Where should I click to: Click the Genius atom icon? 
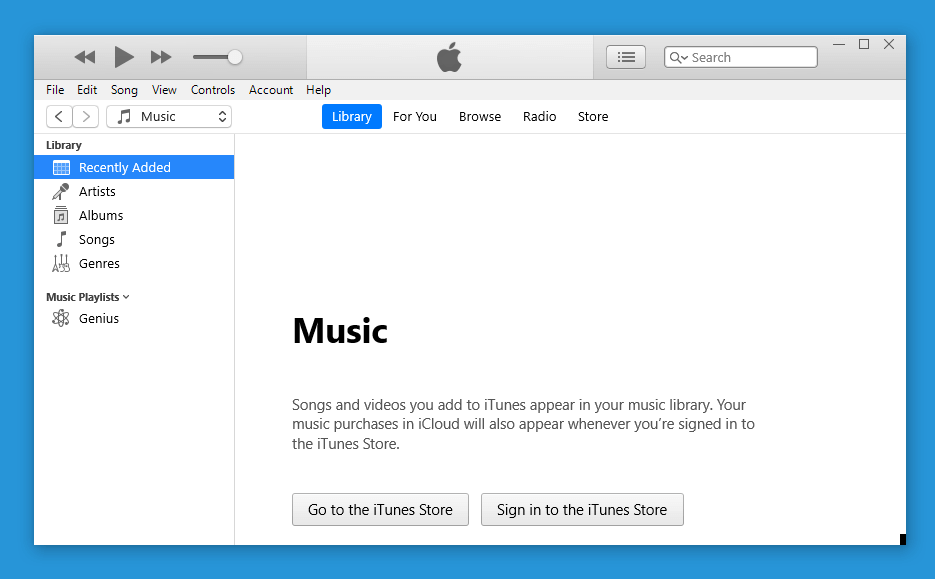point(61,318)
